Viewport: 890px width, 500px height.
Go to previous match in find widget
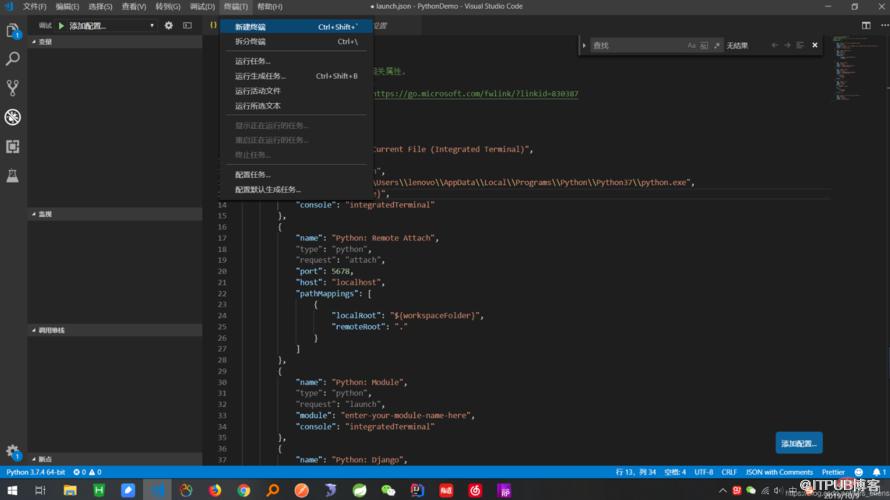click(775, 45)
